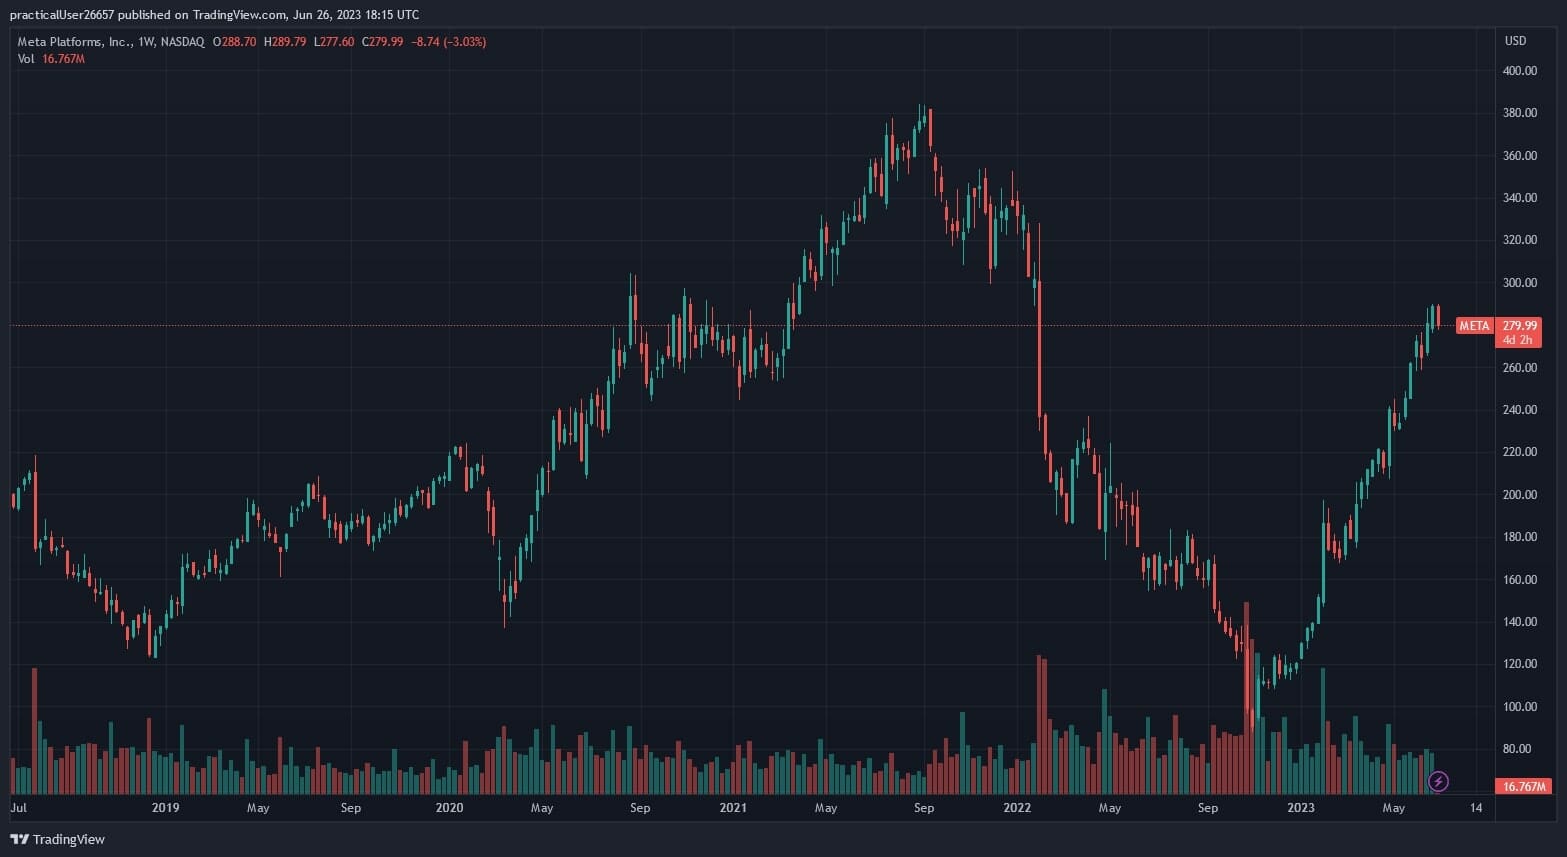1567x857 pixels.
Task: Click the 2020 label on the time axis
Action: 449,808
